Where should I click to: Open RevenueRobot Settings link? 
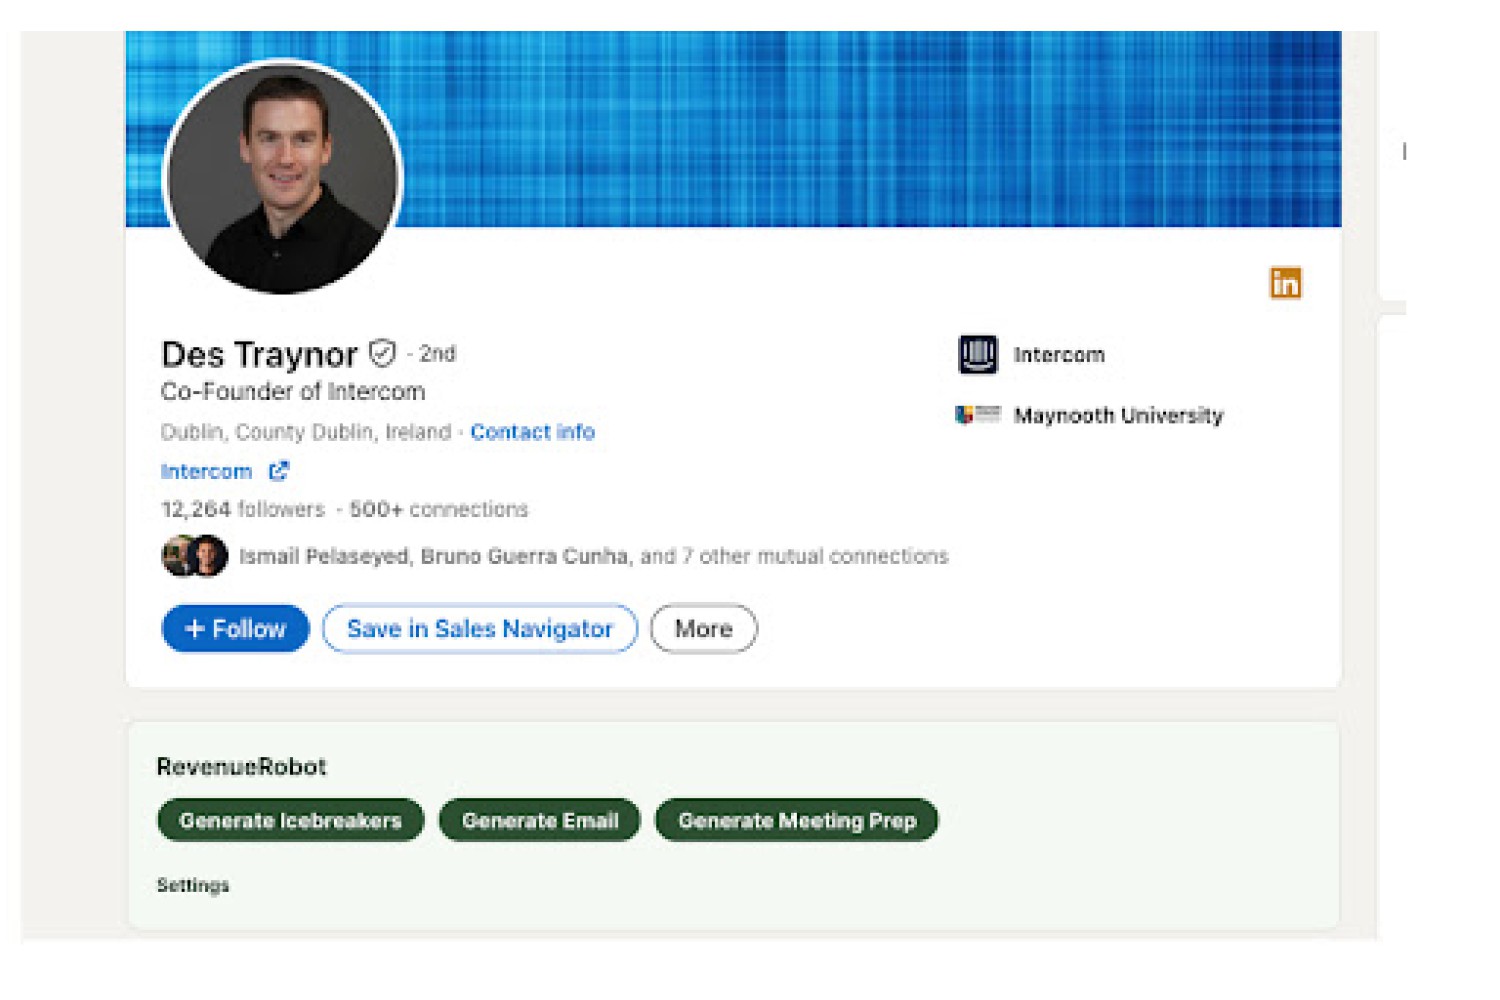tap(193, 885)
